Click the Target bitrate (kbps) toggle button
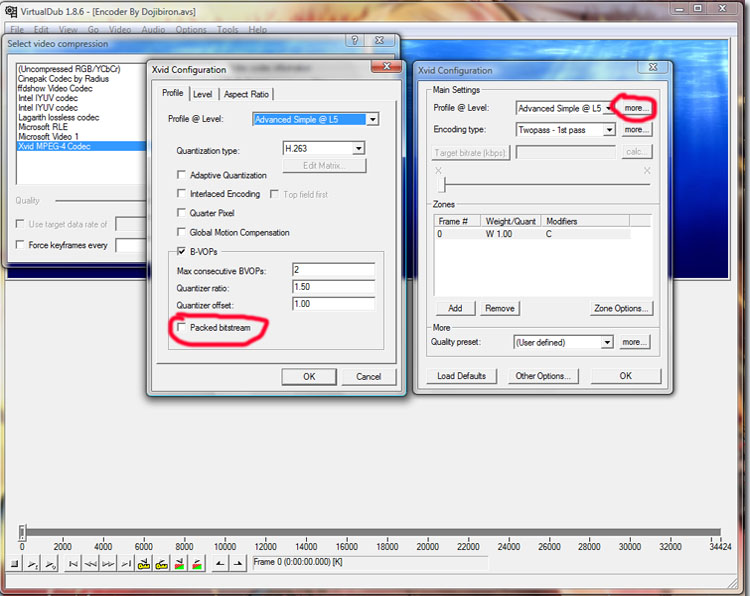 (x=470, y=153)
